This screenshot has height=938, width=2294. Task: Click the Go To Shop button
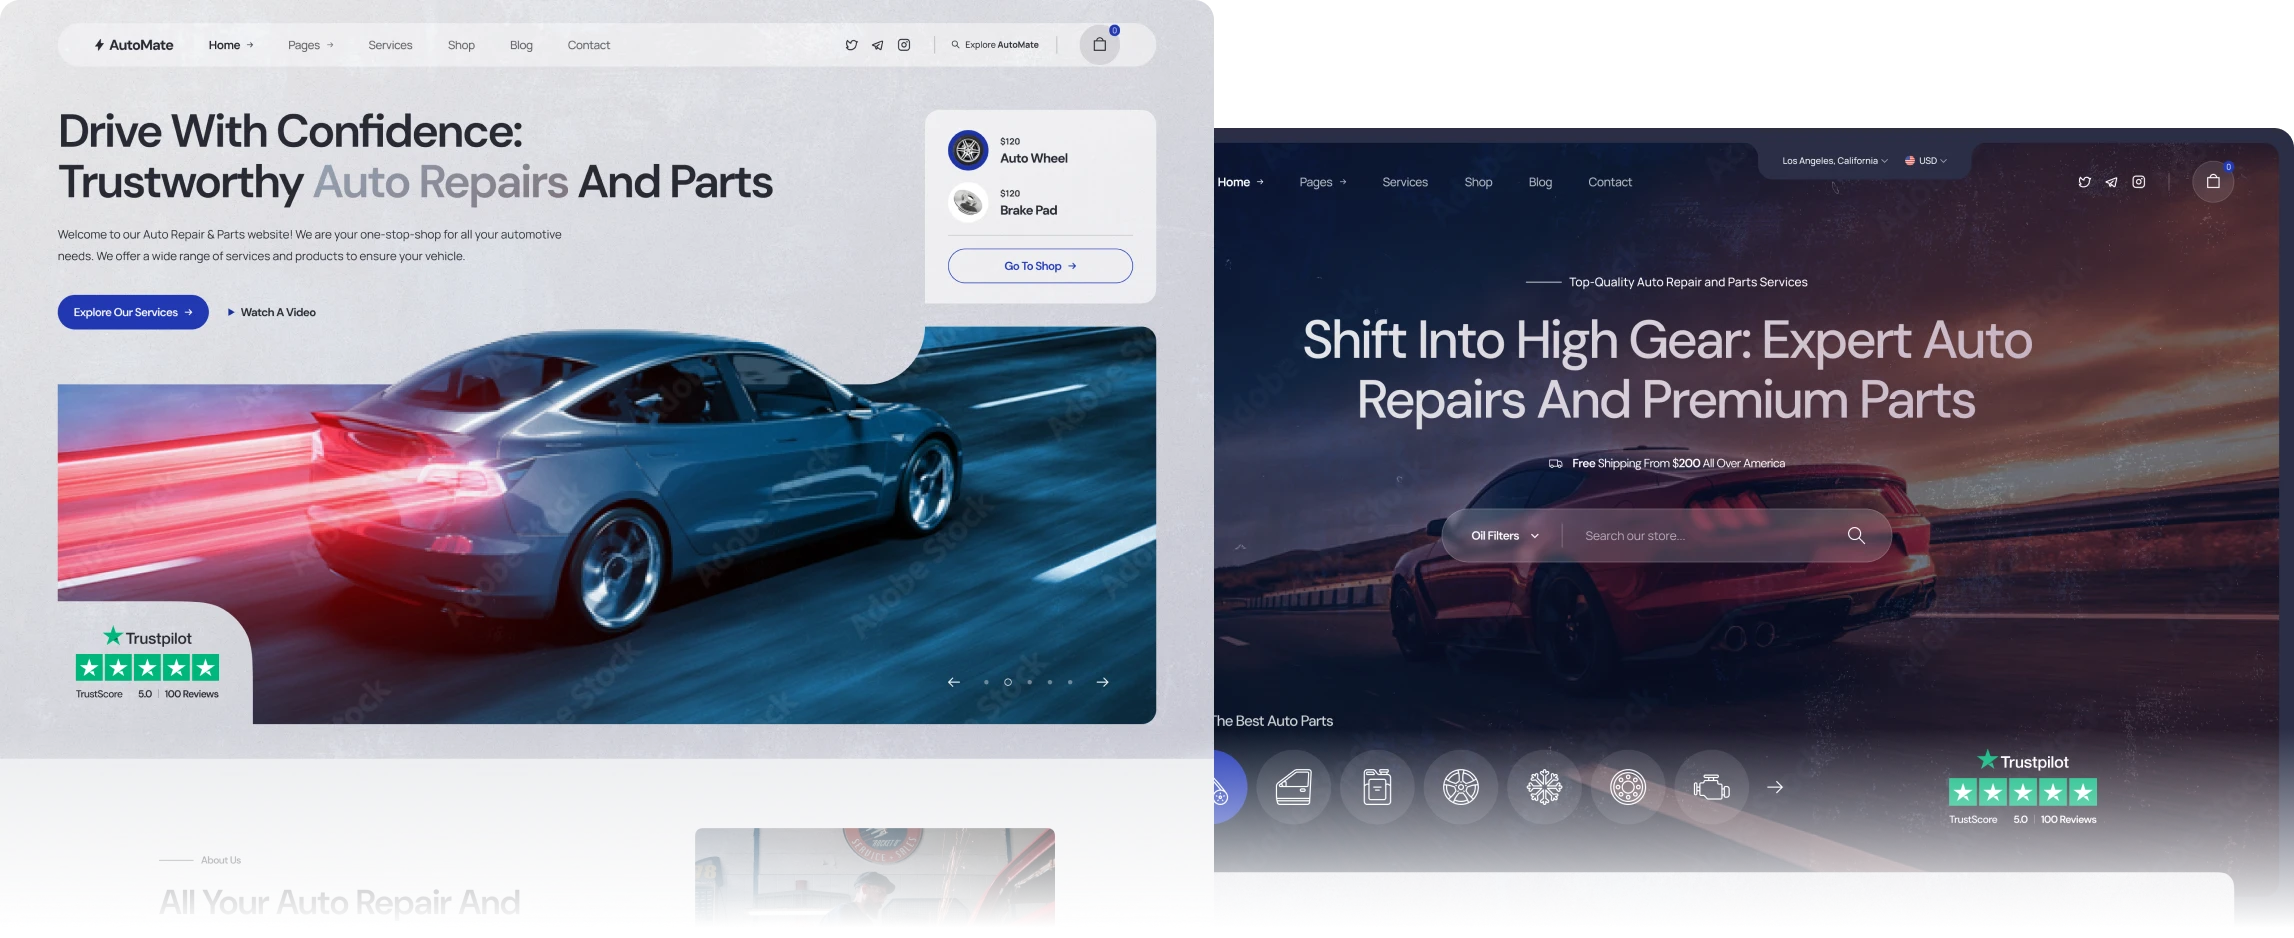pos(1040,266)
